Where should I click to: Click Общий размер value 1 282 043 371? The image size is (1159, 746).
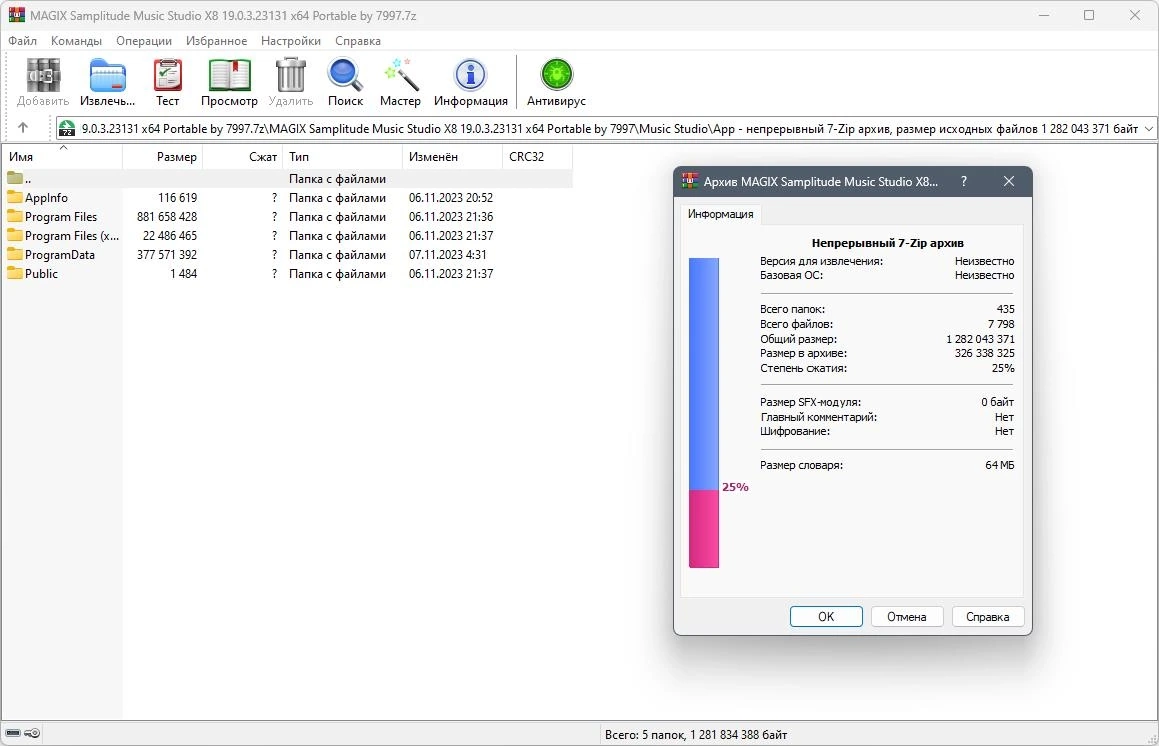pyautogui.click(x=980, y=339)
